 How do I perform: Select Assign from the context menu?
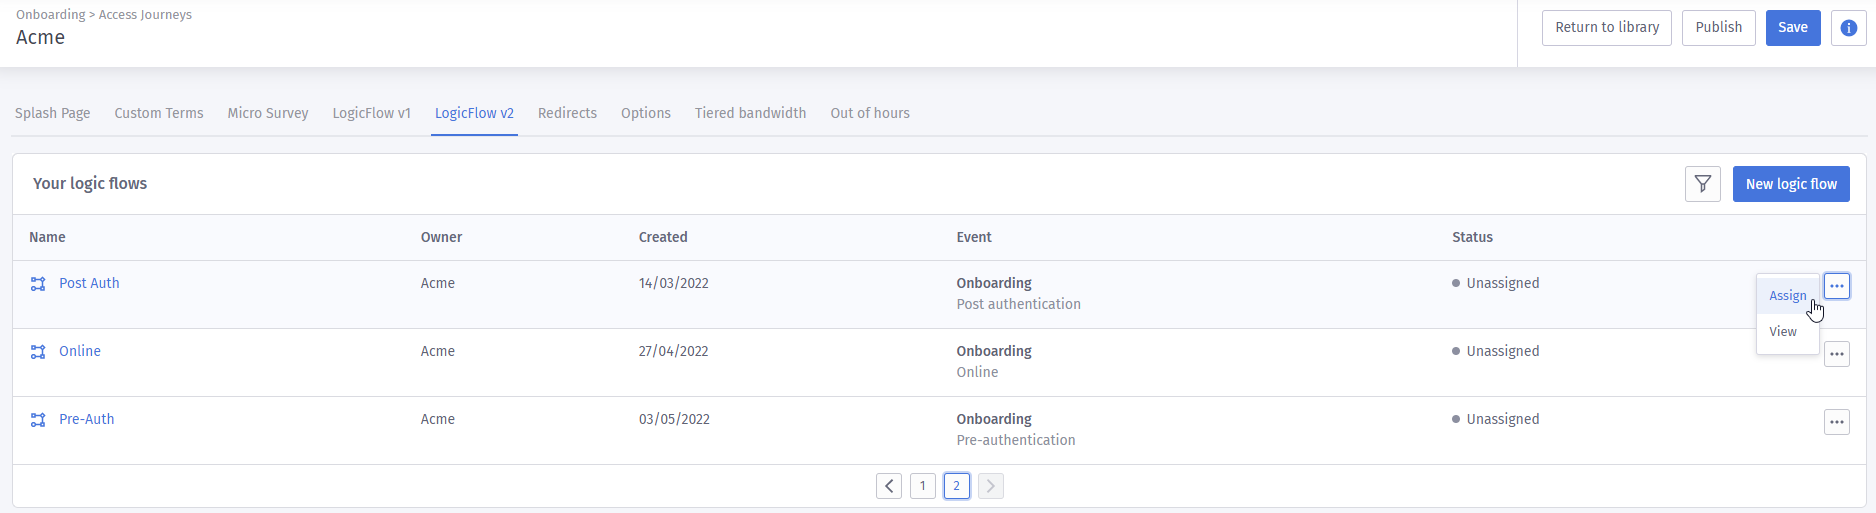(1787, 296)
